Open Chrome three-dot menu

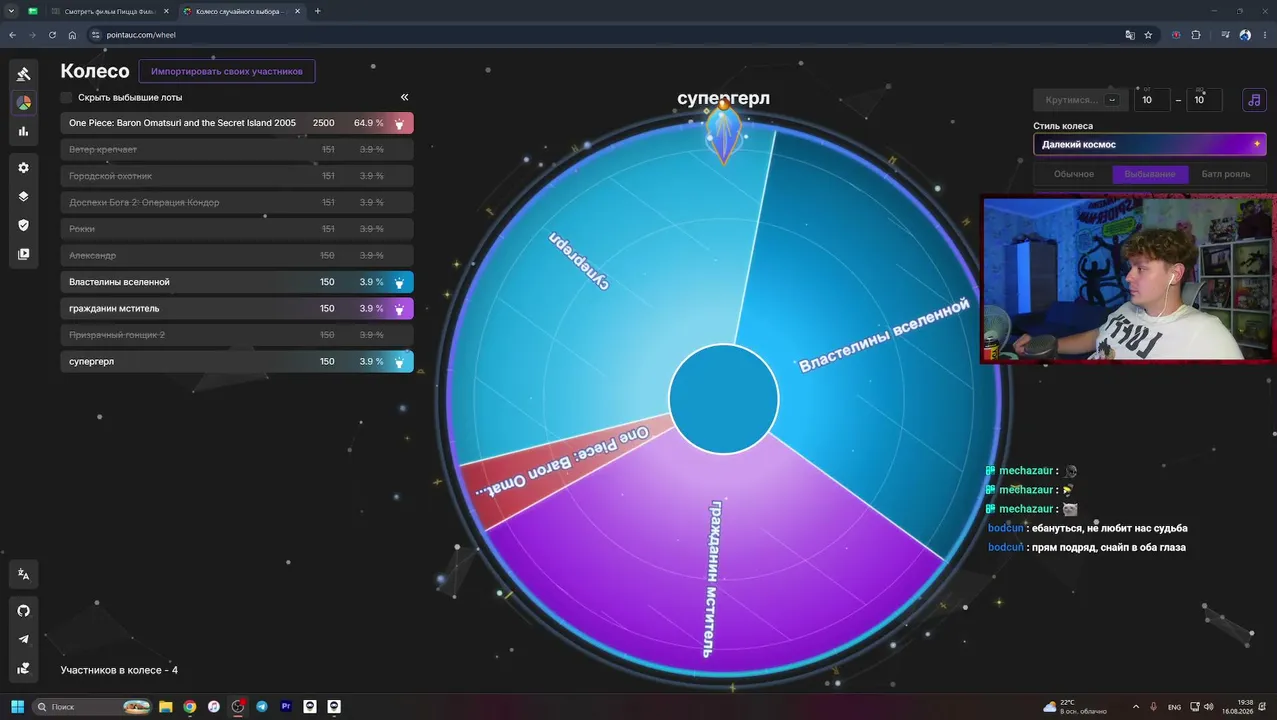coord(1265,35)
